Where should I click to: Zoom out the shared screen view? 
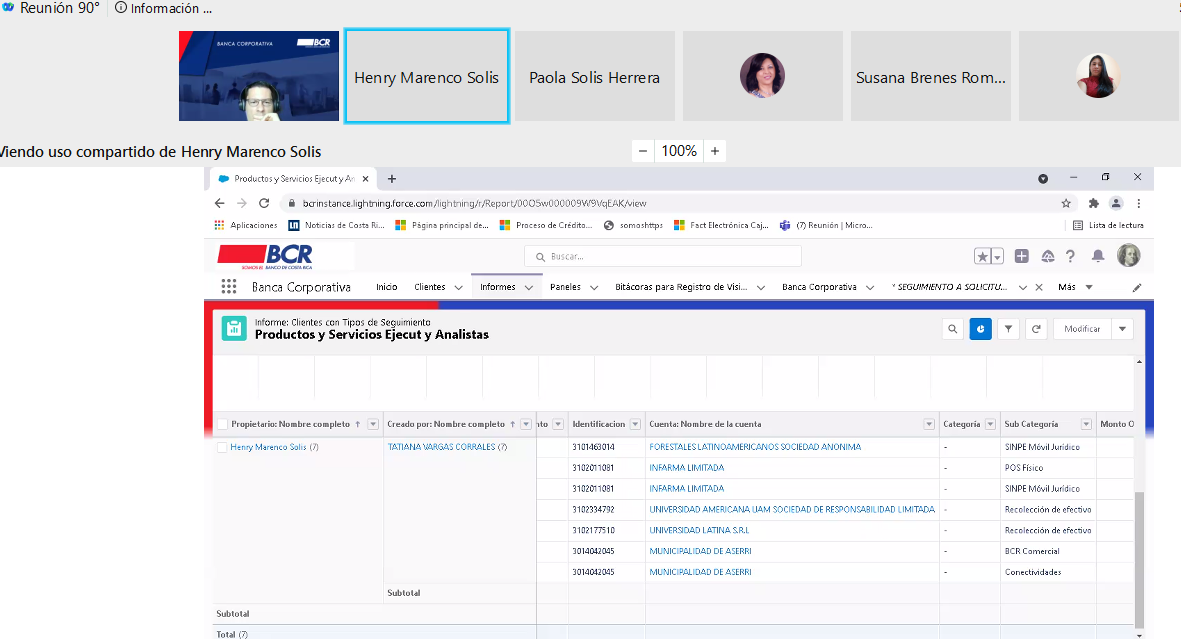pyautogui.click(x=642, y=151)
